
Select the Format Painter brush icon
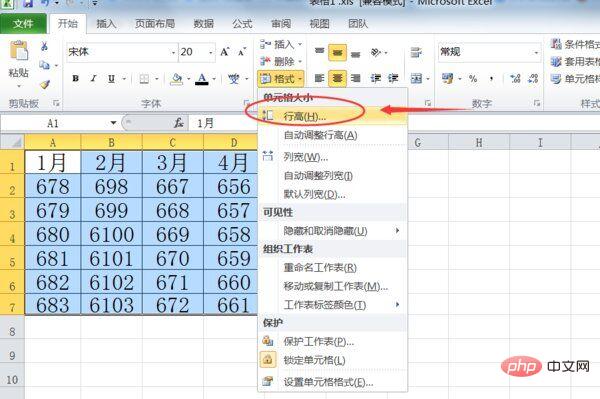pyautogui.click(x=45, y=84)
